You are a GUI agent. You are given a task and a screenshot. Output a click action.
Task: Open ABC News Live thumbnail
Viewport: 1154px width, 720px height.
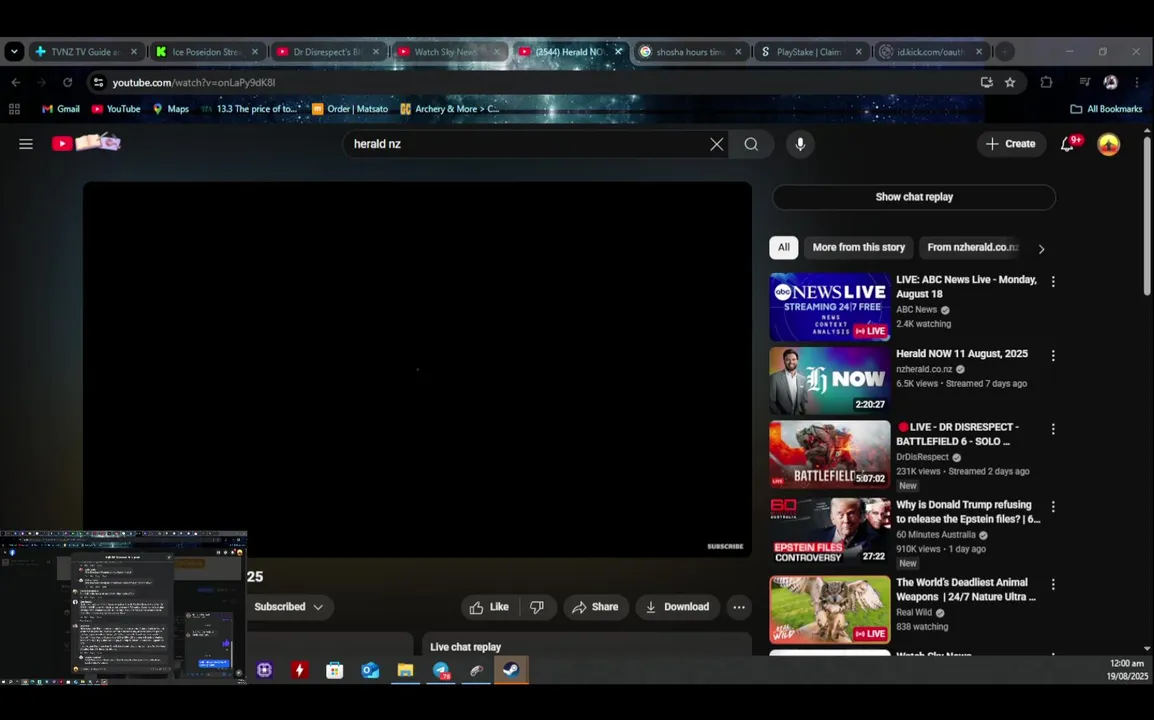(829, 307)
